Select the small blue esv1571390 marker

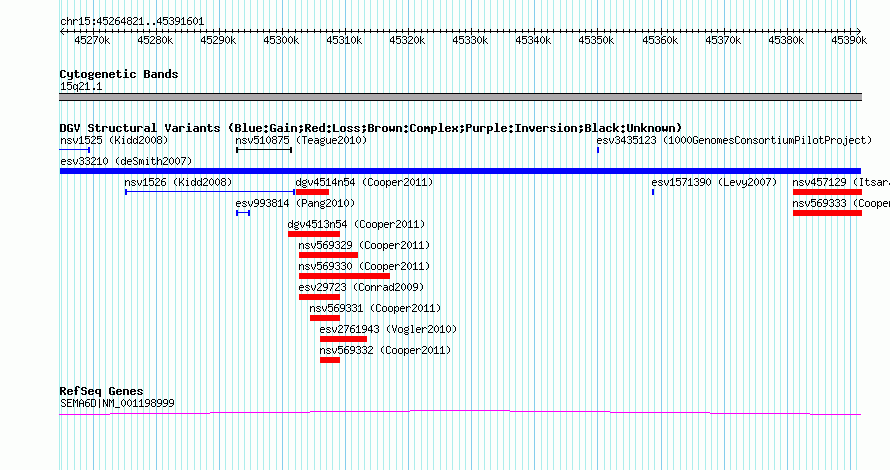click(x=653, y=192)
